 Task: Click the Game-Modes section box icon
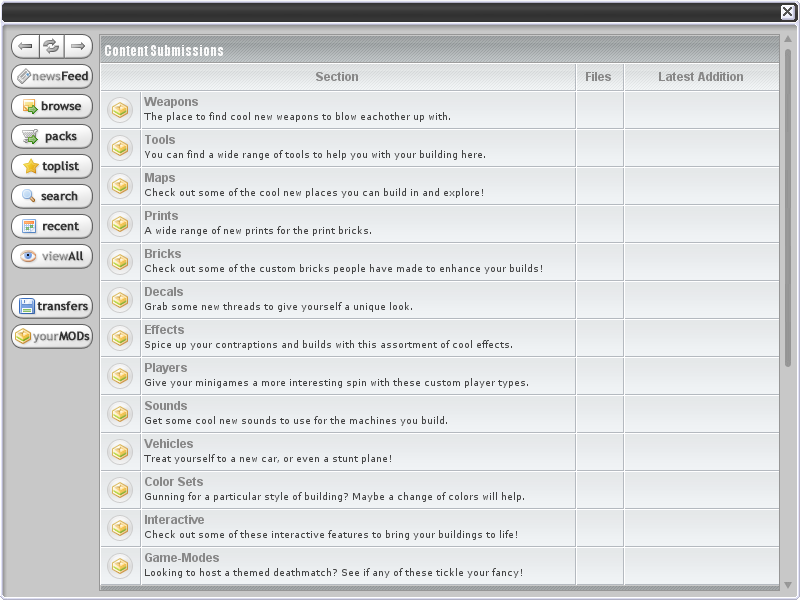pyautogui.click(x=120, y=566)
